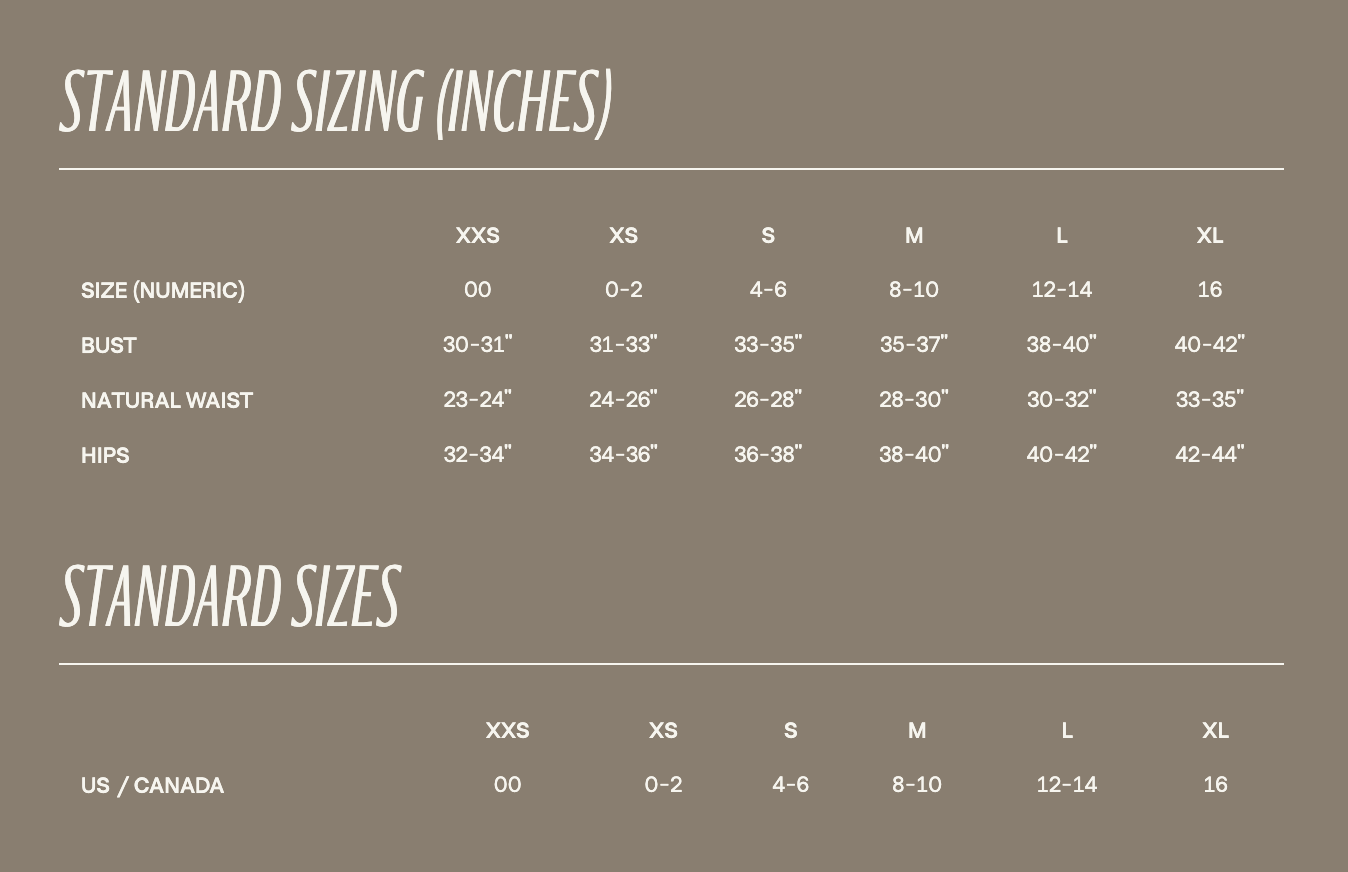Select the Bust row label
The height and width of the screenshot is (872, 1348).
point(109,346)
